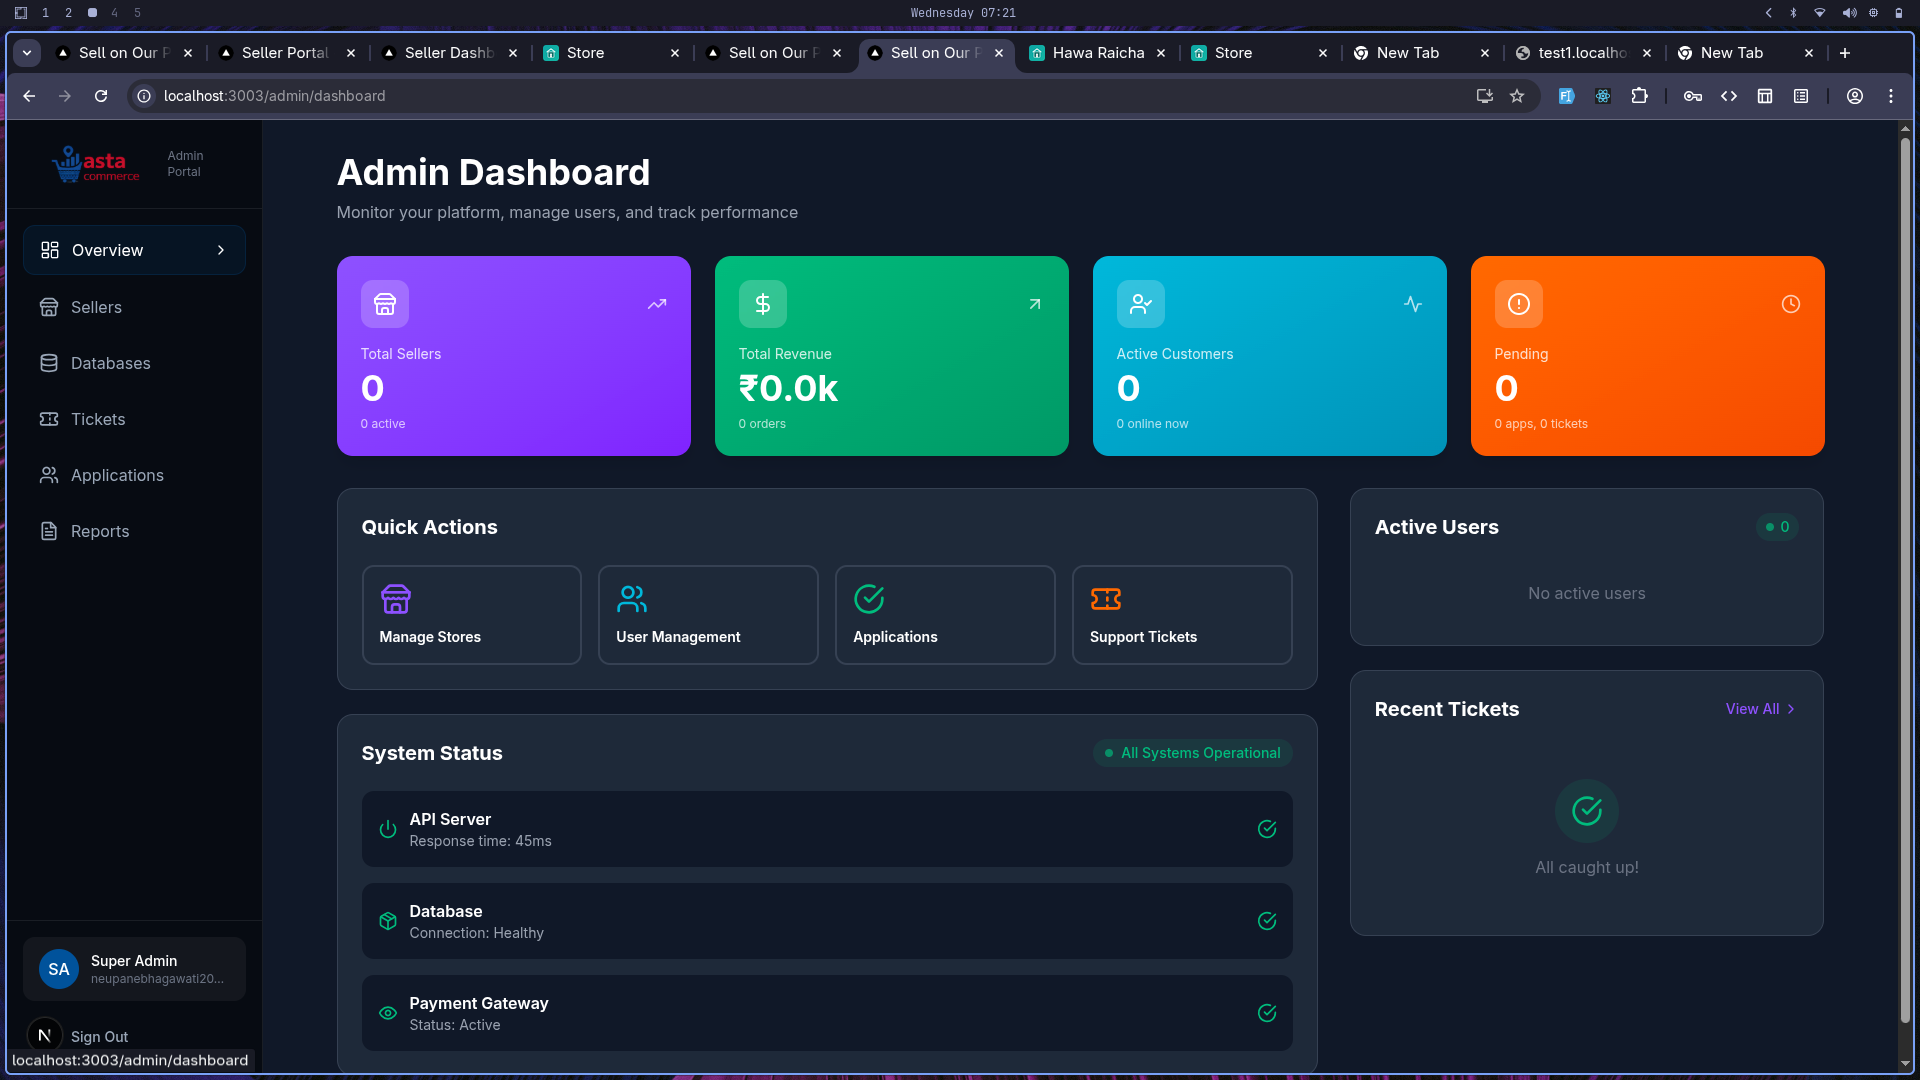Image resolution: width=1920 pixels, height=1080 pixels.
Task: Expand the Overview chevron in sidebar
Action: point(221,250)
